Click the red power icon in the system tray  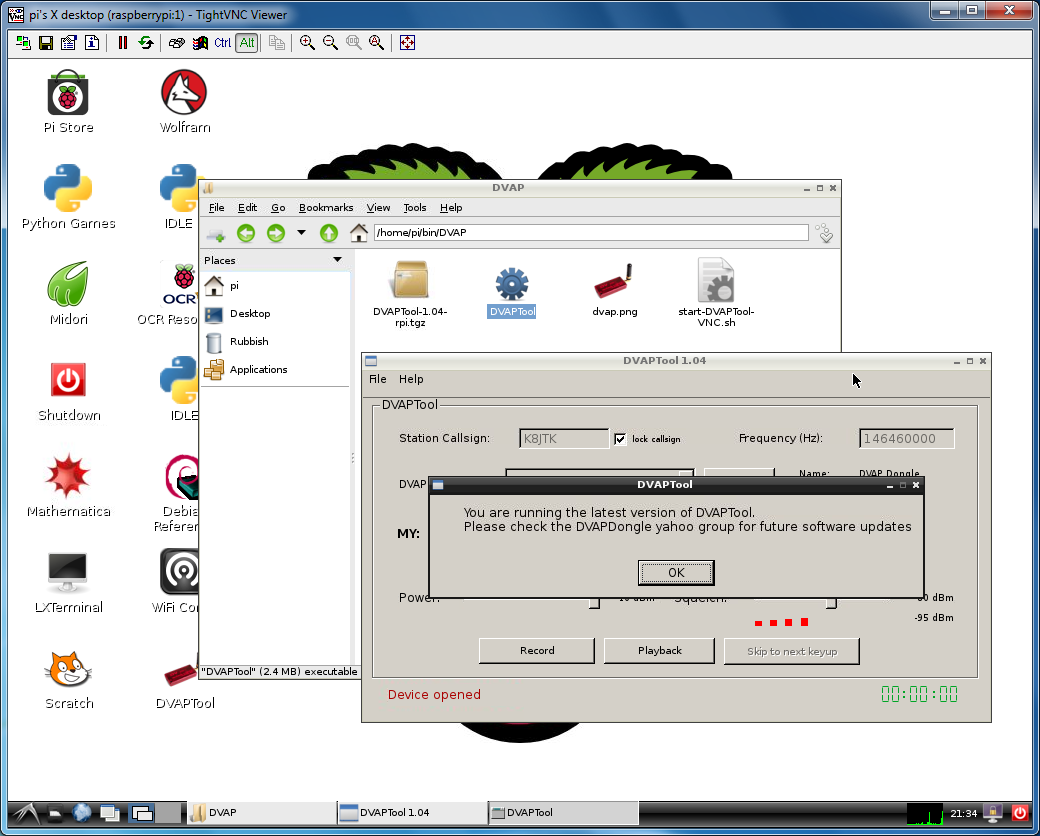[x=1019, y=812]
